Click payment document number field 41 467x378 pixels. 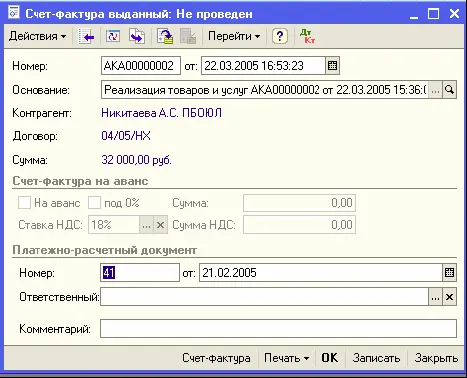(140, 273)
